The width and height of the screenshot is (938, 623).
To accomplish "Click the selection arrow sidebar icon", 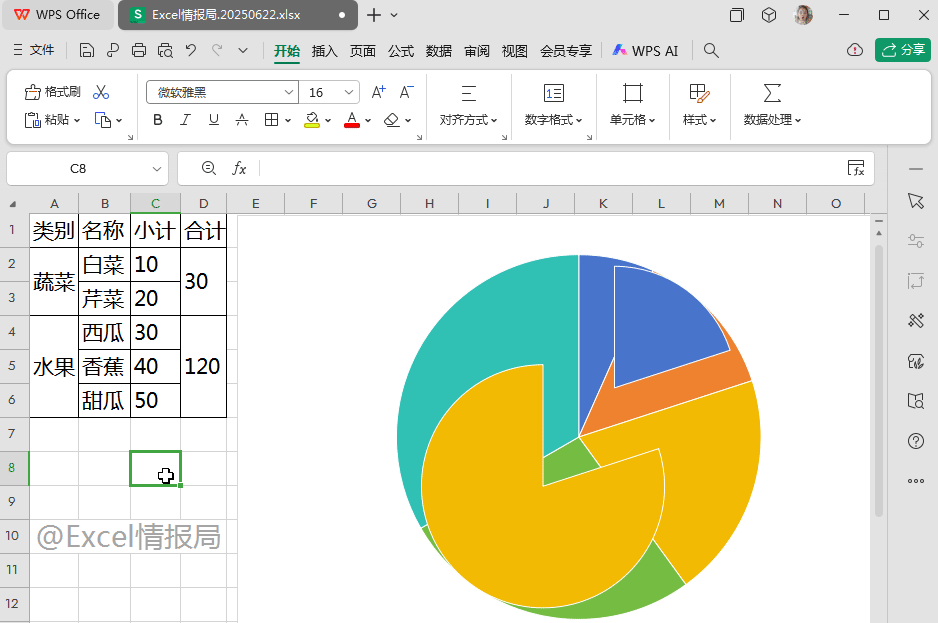I will (916, 201).
